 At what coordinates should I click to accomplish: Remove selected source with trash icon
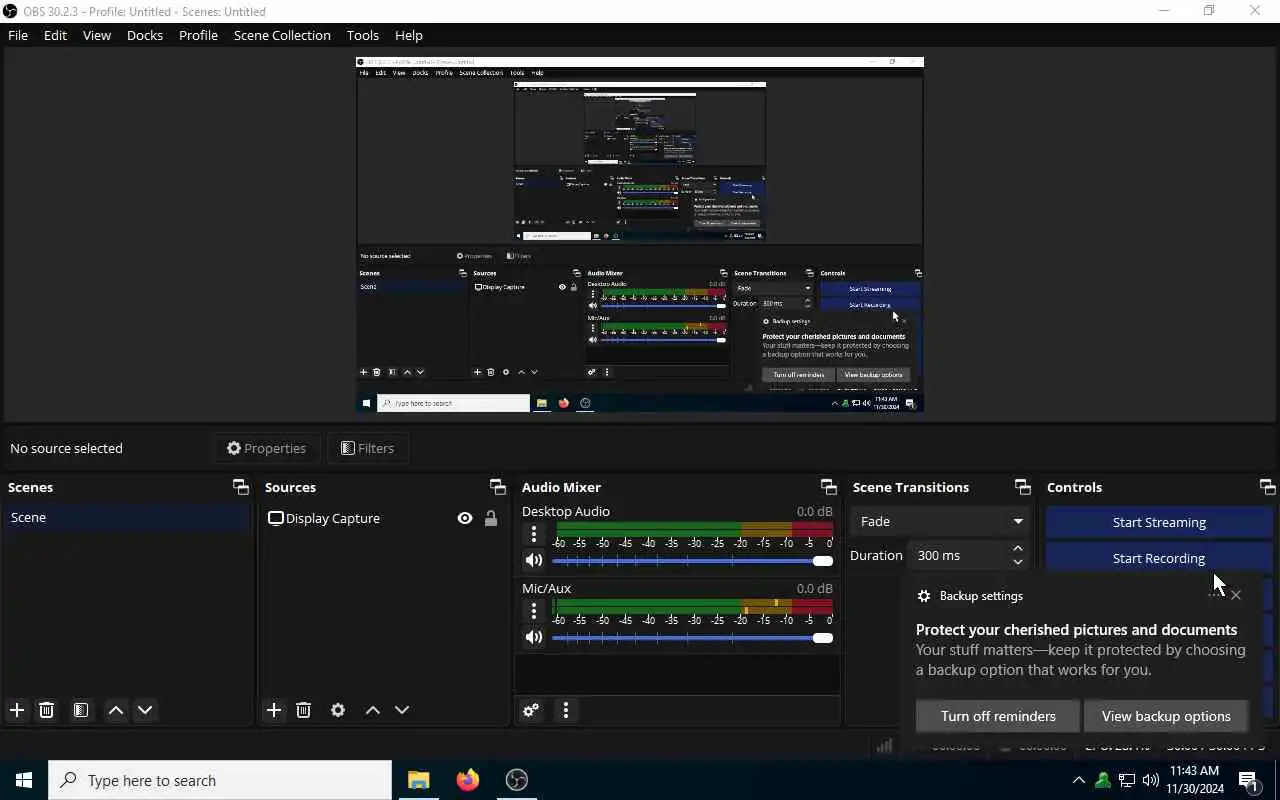pyautogui.click(x=303, y=710)
